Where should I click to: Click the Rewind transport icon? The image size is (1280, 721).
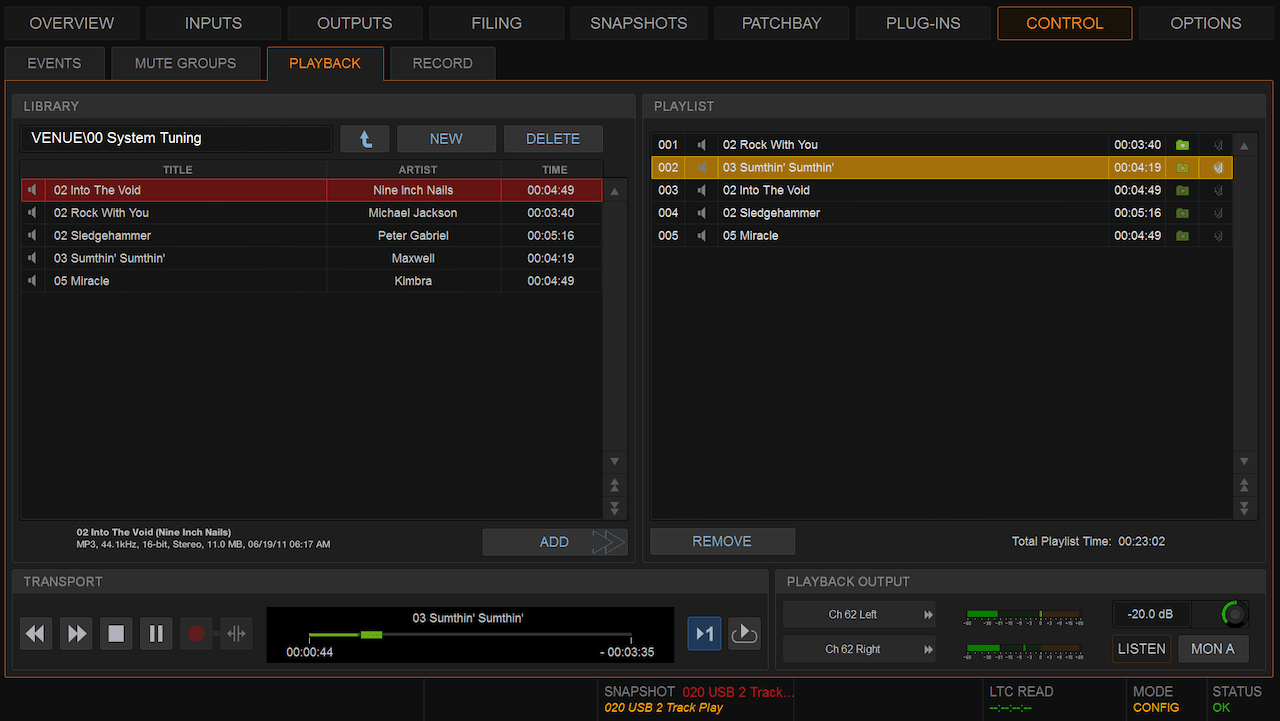coord(36,633)
